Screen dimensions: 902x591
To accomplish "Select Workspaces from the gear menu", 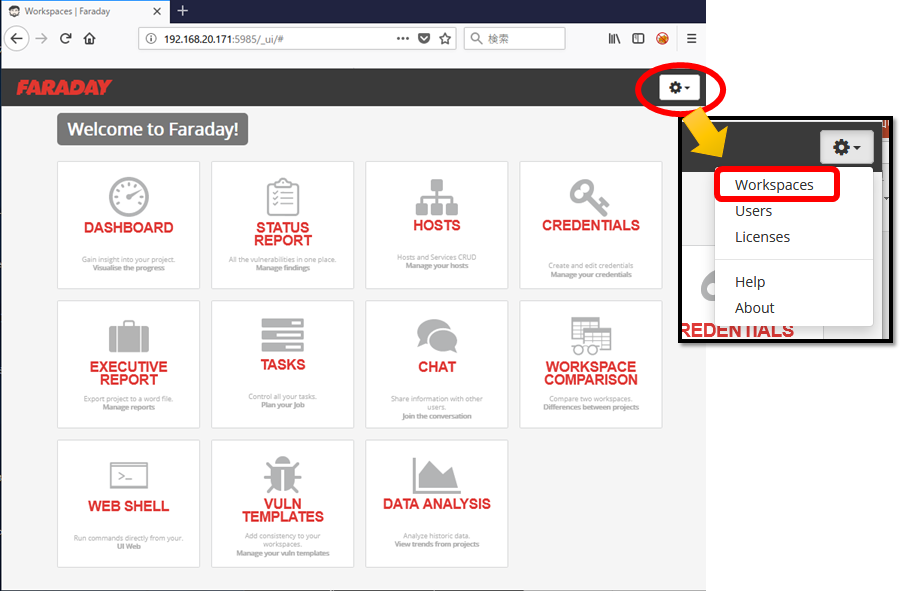I will (x=774, y=185).
